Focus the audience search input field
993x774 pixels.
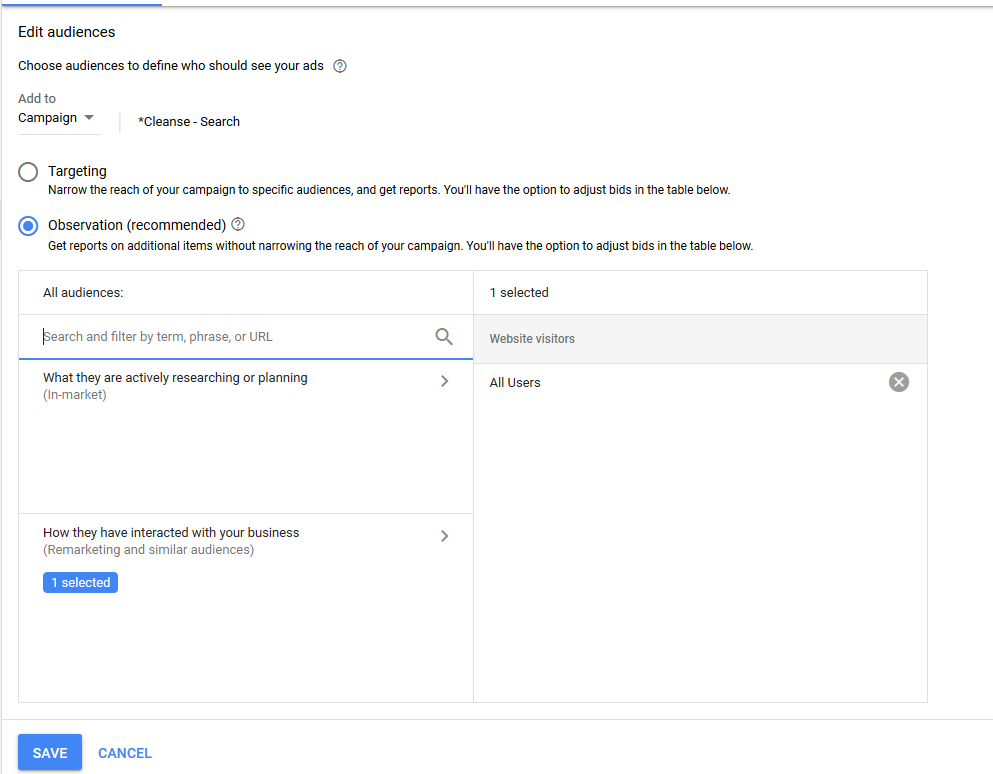click(x=234, y=336)
